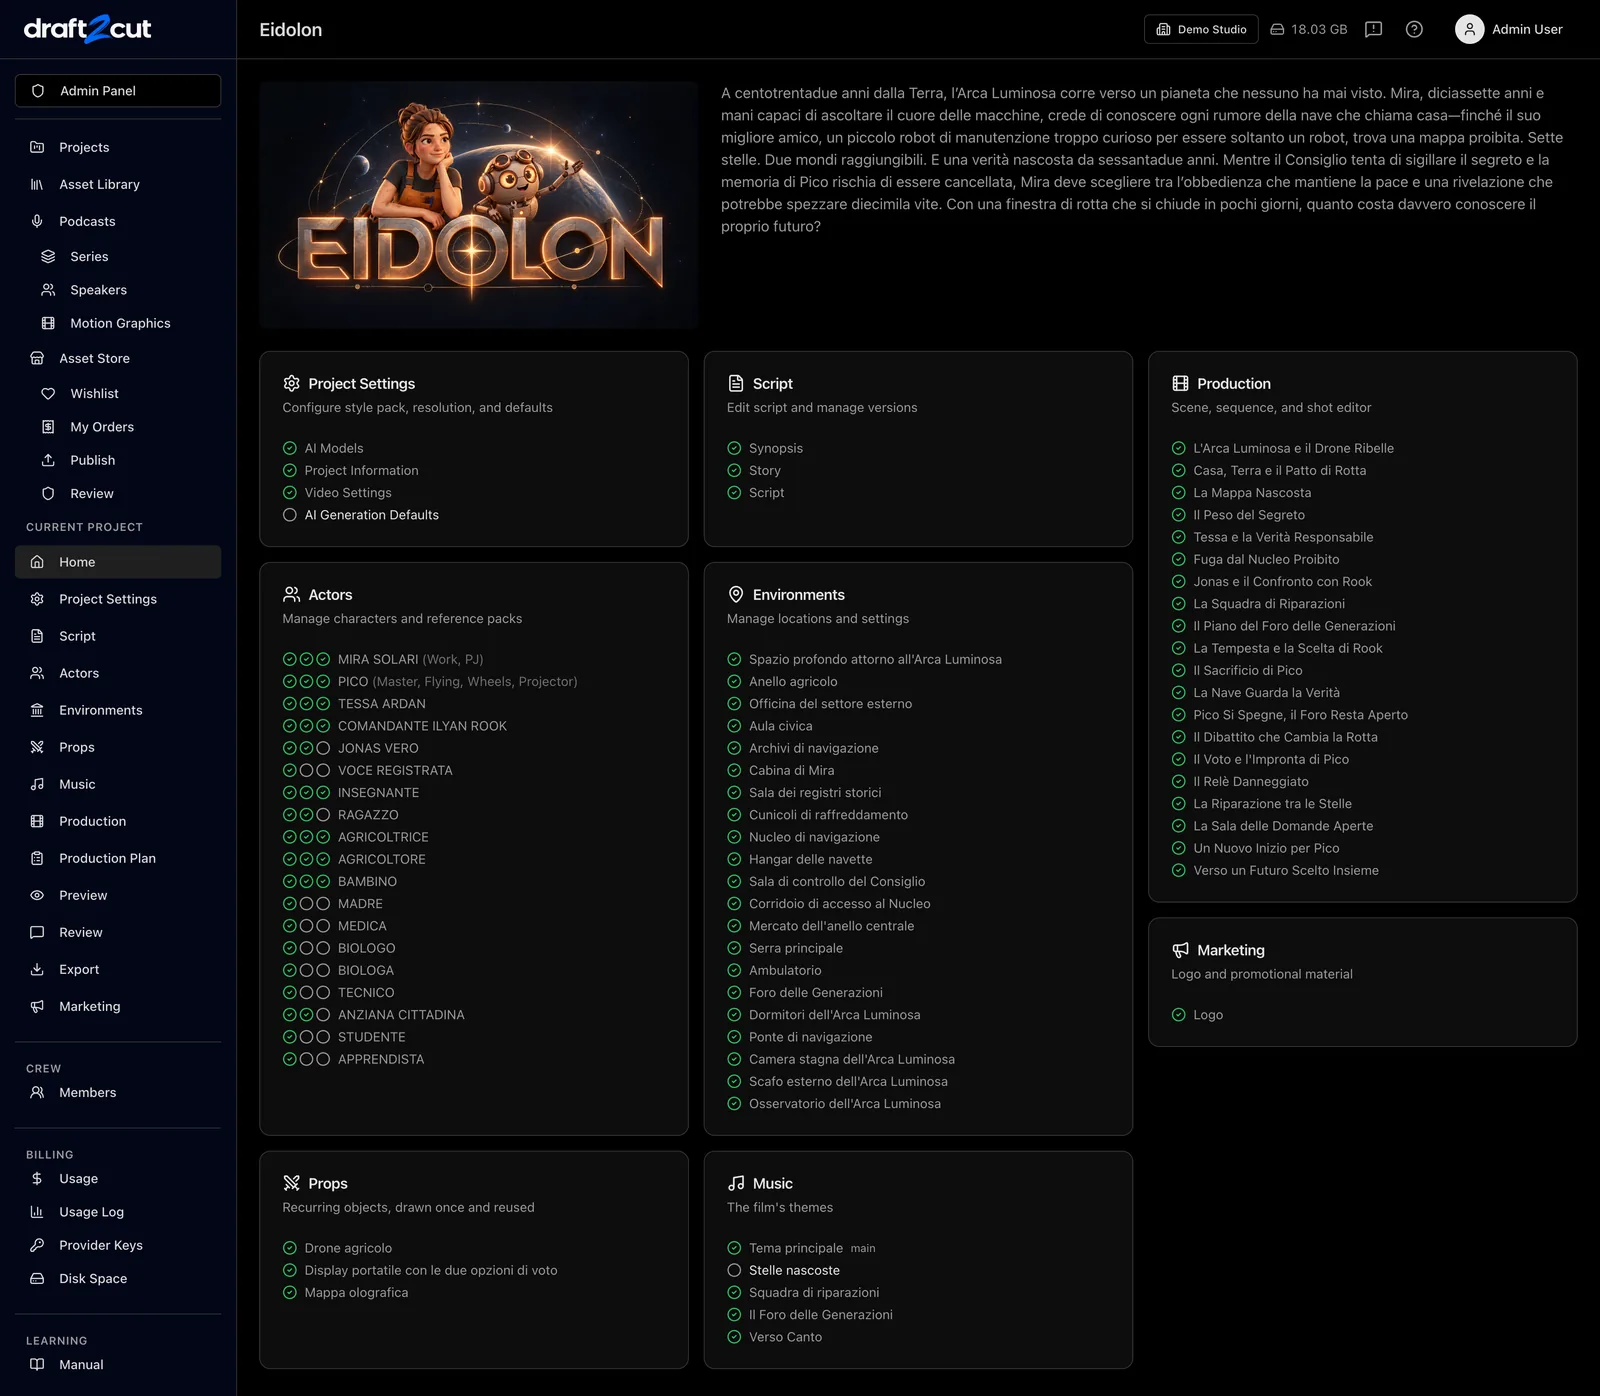The image size is (1600, 1396).
Task: Click the Admin User avatar icon
Action: (x=1469, y=29)
